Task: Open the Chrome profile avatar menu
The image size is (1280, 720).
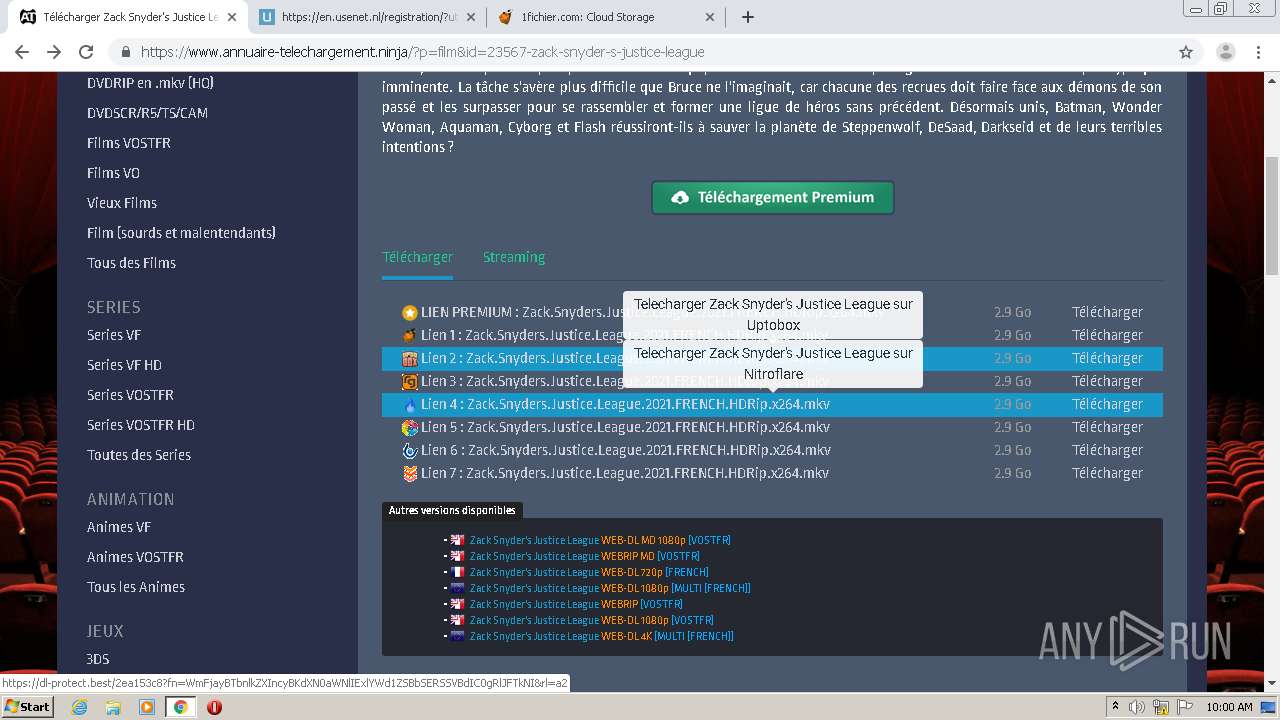Action: (1226, 52)
